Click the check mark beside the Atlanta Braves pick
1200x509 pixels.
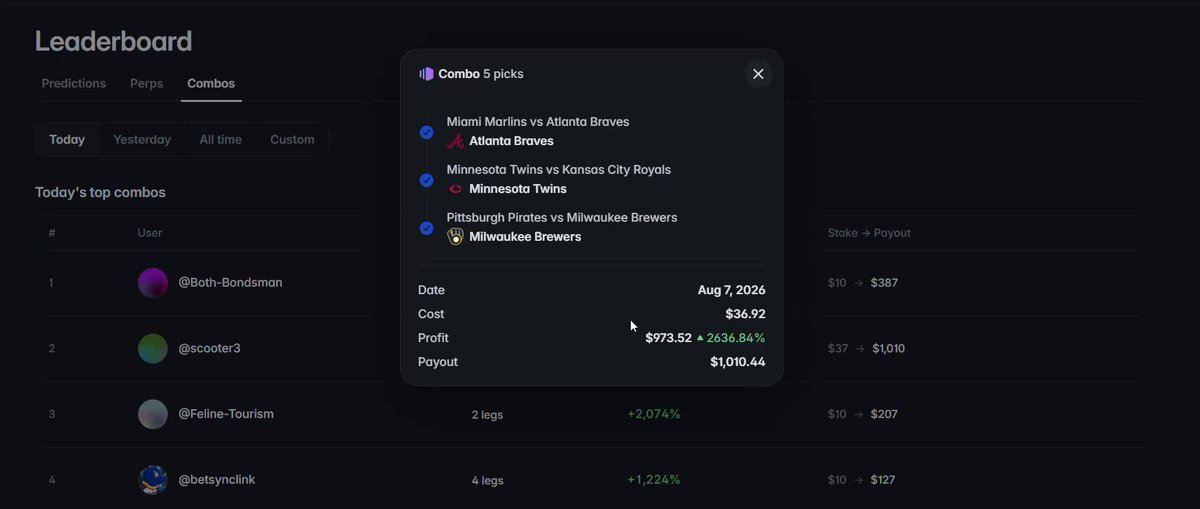(427, 132)
